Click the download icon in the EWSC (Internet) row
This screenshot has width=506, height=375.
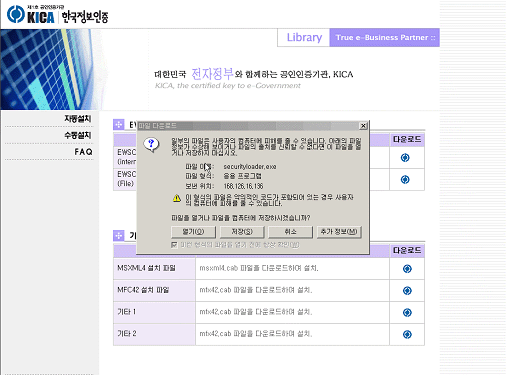[405, 157]
